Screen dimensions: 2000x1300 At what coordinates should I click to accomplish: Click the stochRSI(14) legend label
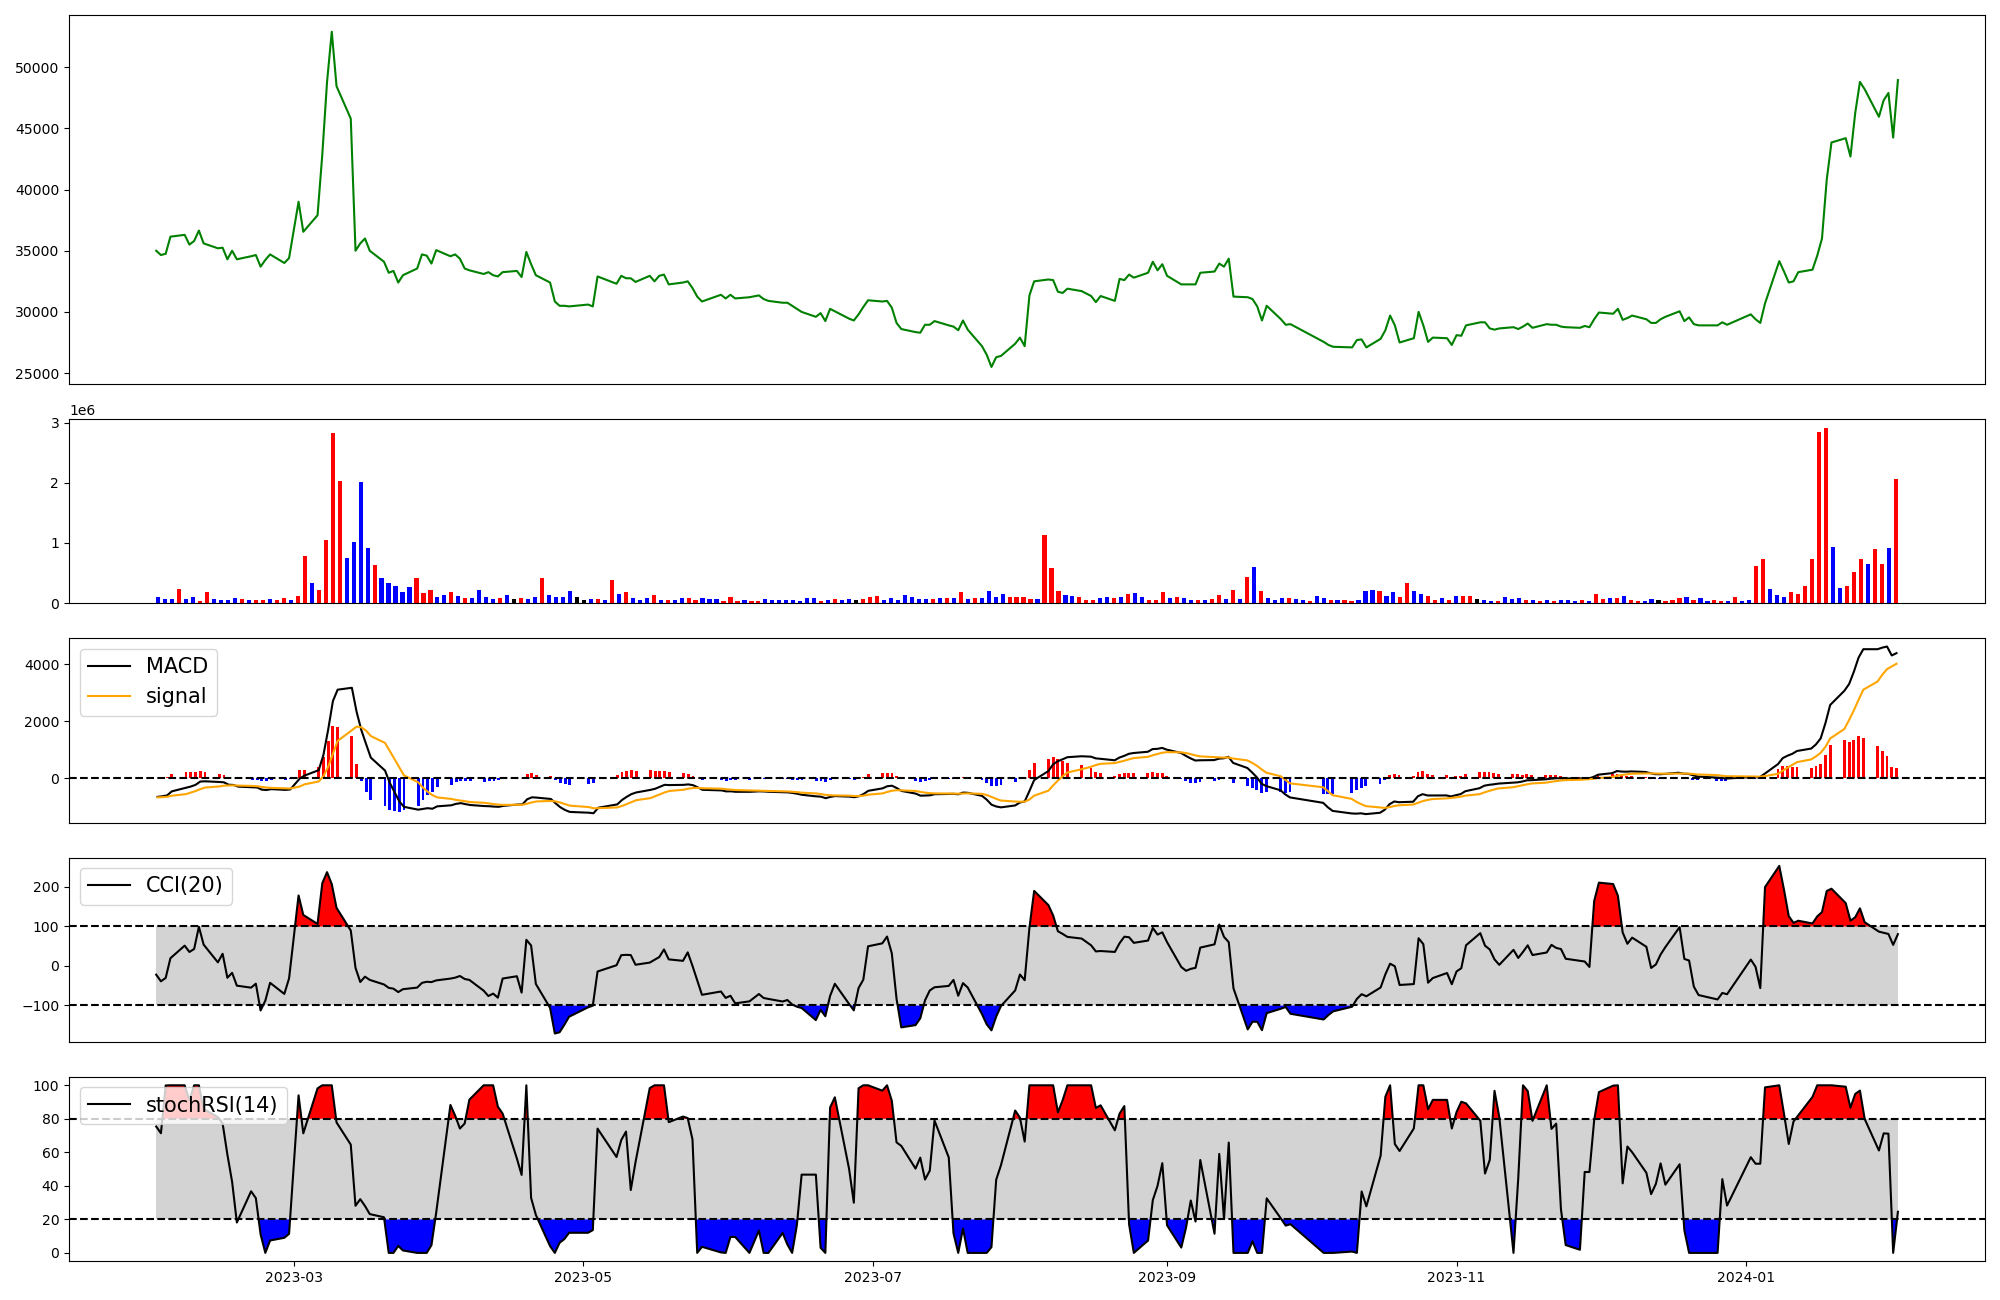point(211,1105)
